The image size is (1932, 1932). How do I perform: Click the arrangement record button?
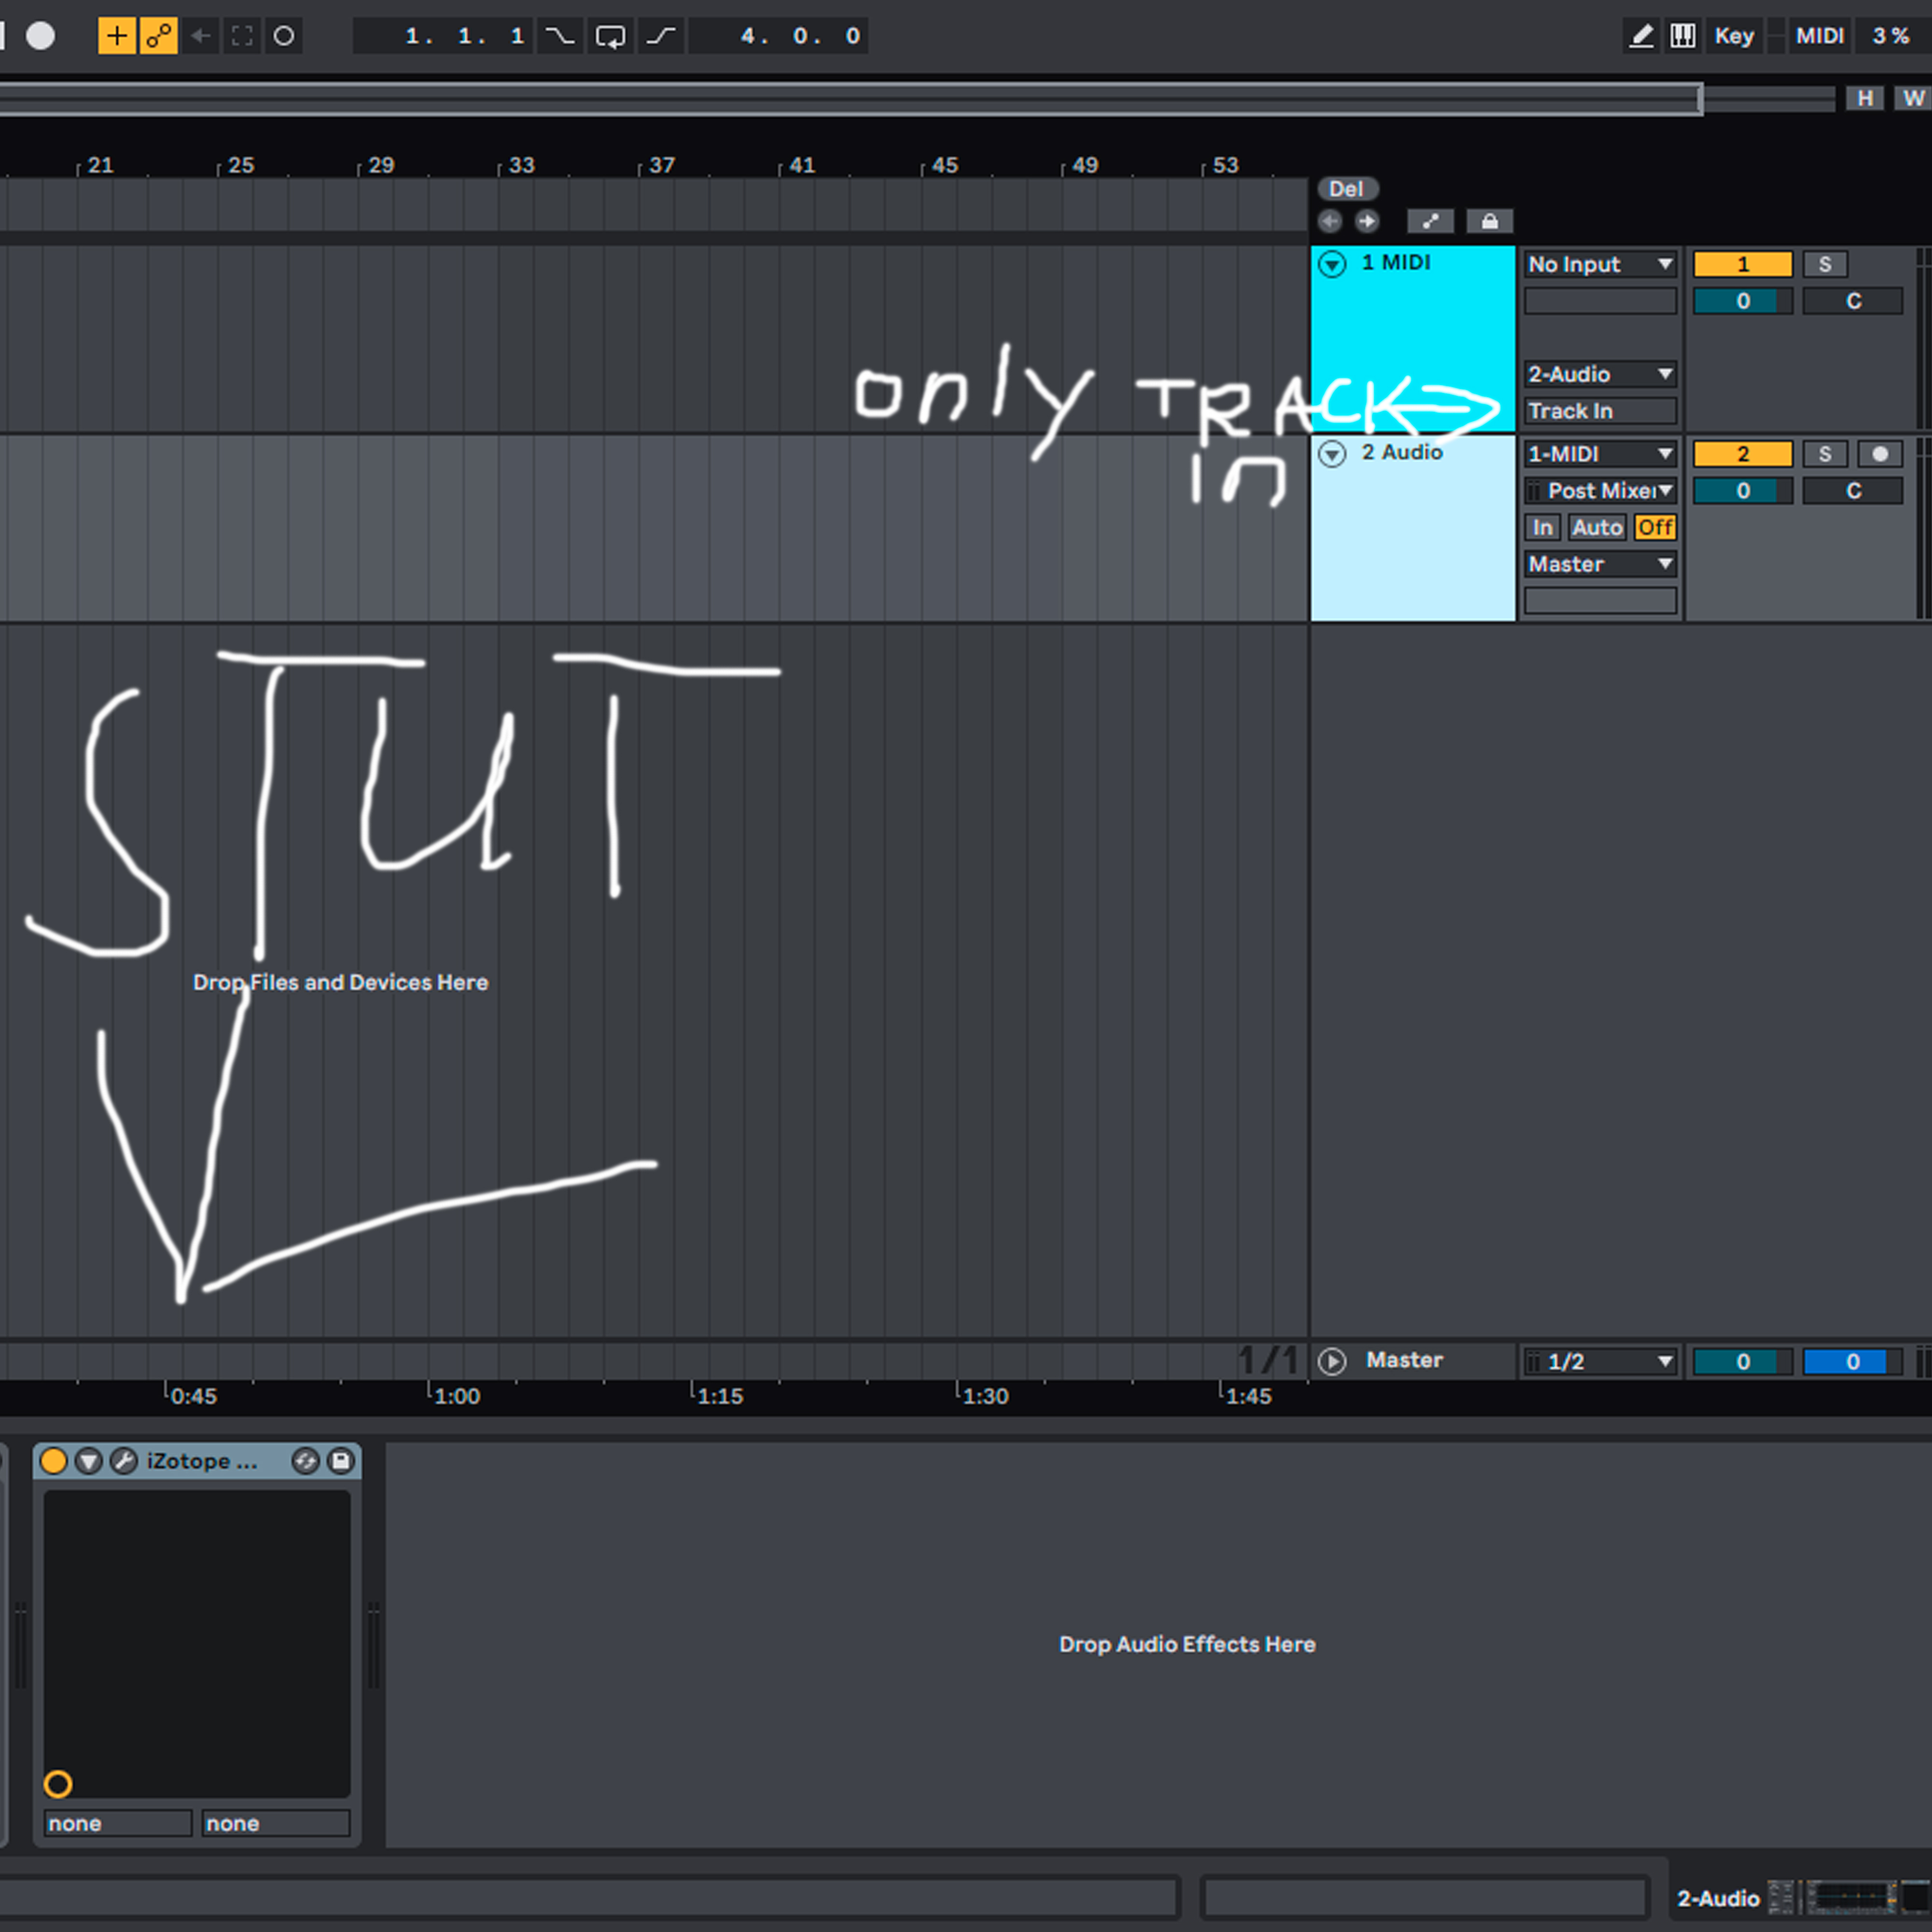[x=41, y=36]
